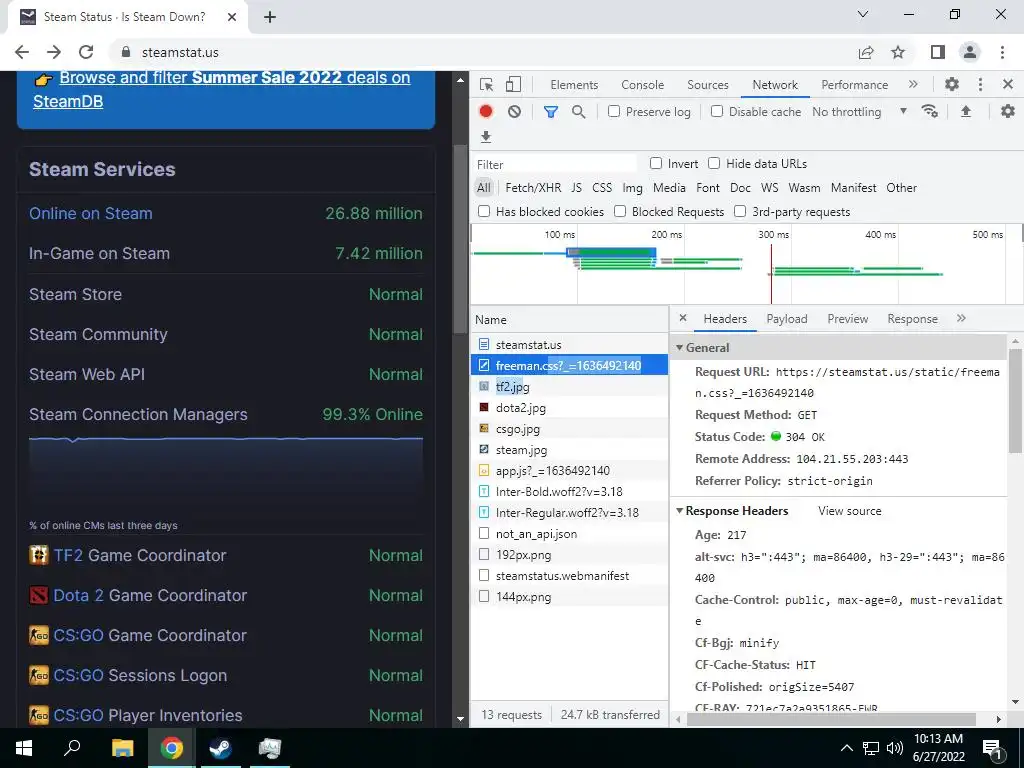Viewport: 1024px width, 768px height.
Task: Switch to the Console panel
Action: pos(643,85)
